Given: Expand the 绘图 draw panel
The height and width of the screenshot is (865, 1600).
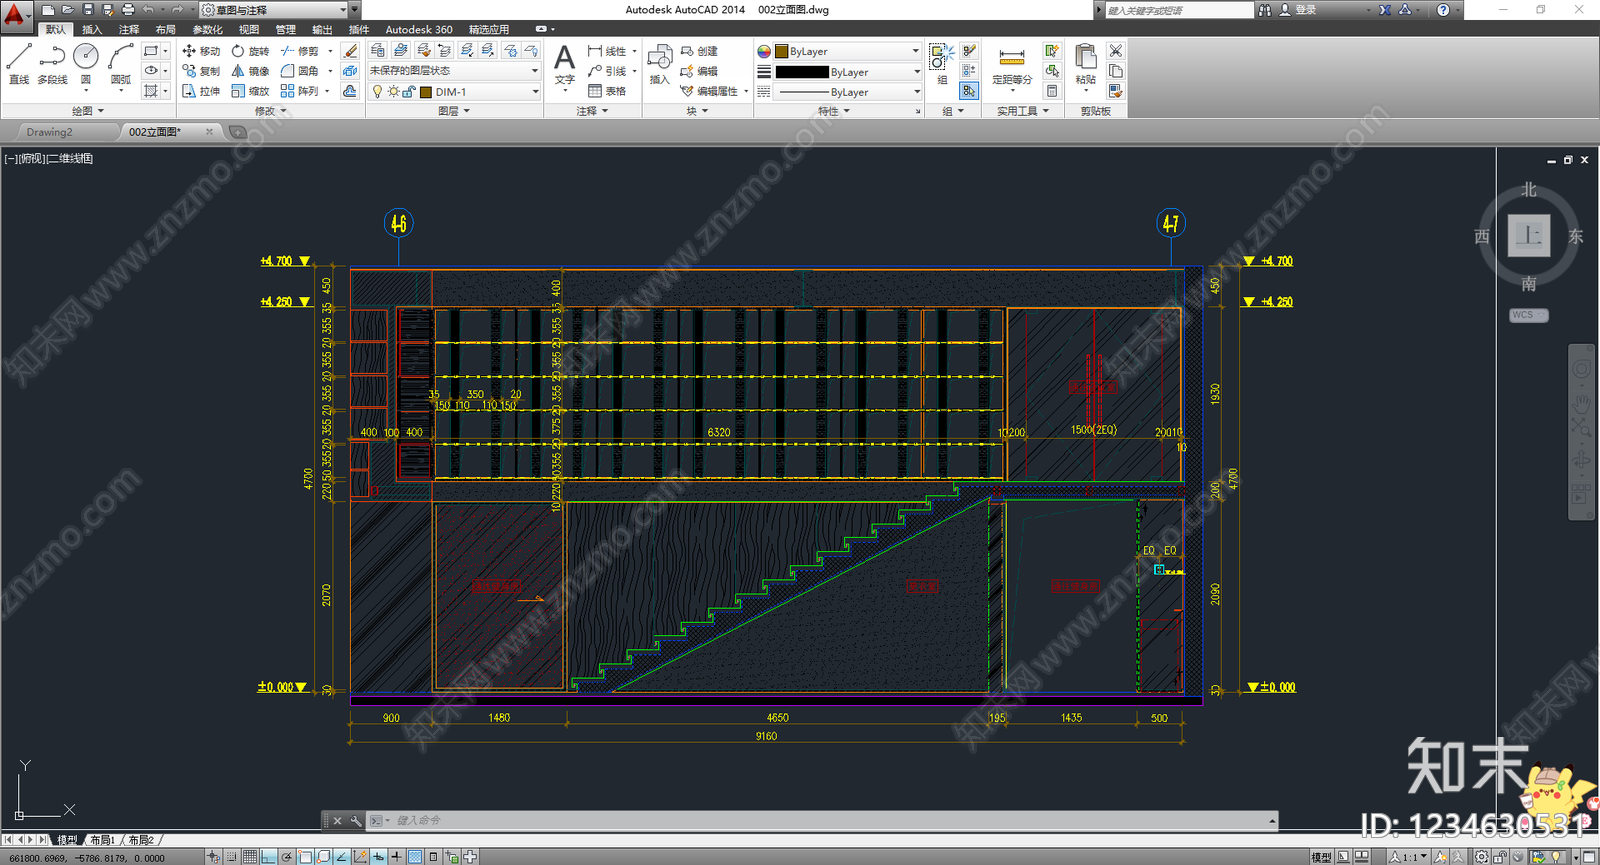Looking at the screenshot, I should [x=88, y=111].
